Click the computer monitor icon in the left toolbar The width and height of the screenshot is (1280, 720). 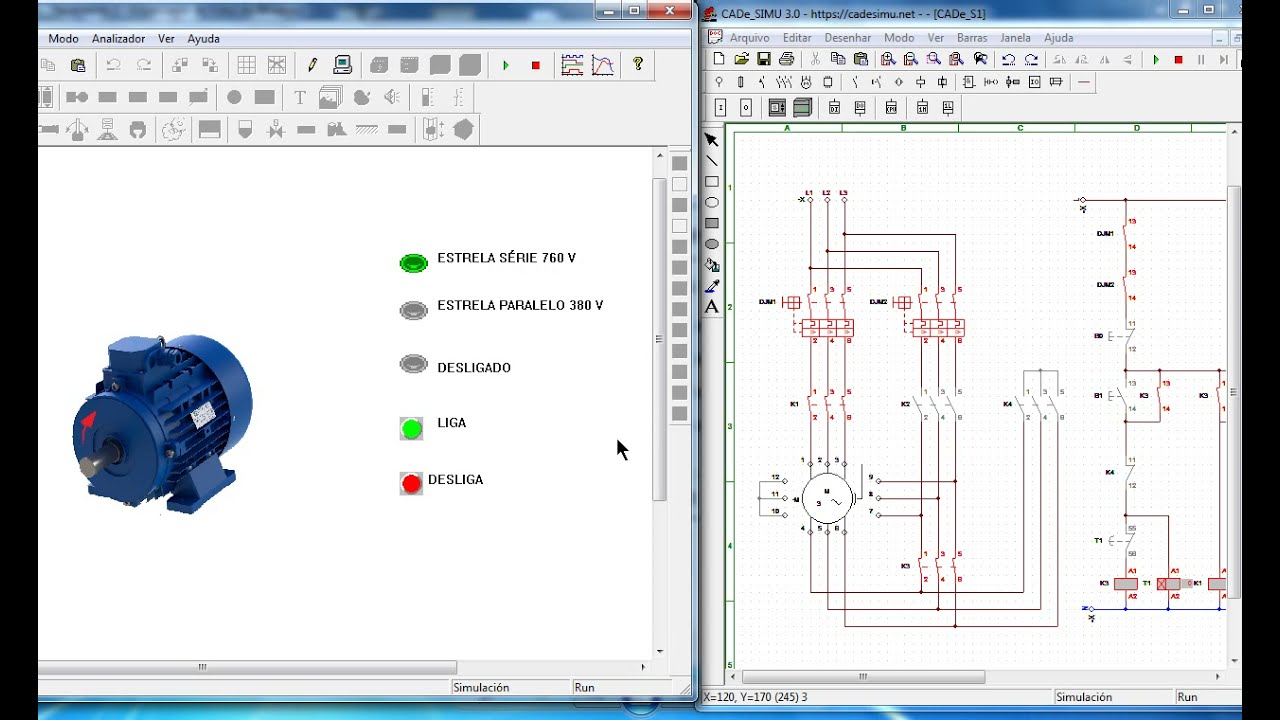point(343,65)
